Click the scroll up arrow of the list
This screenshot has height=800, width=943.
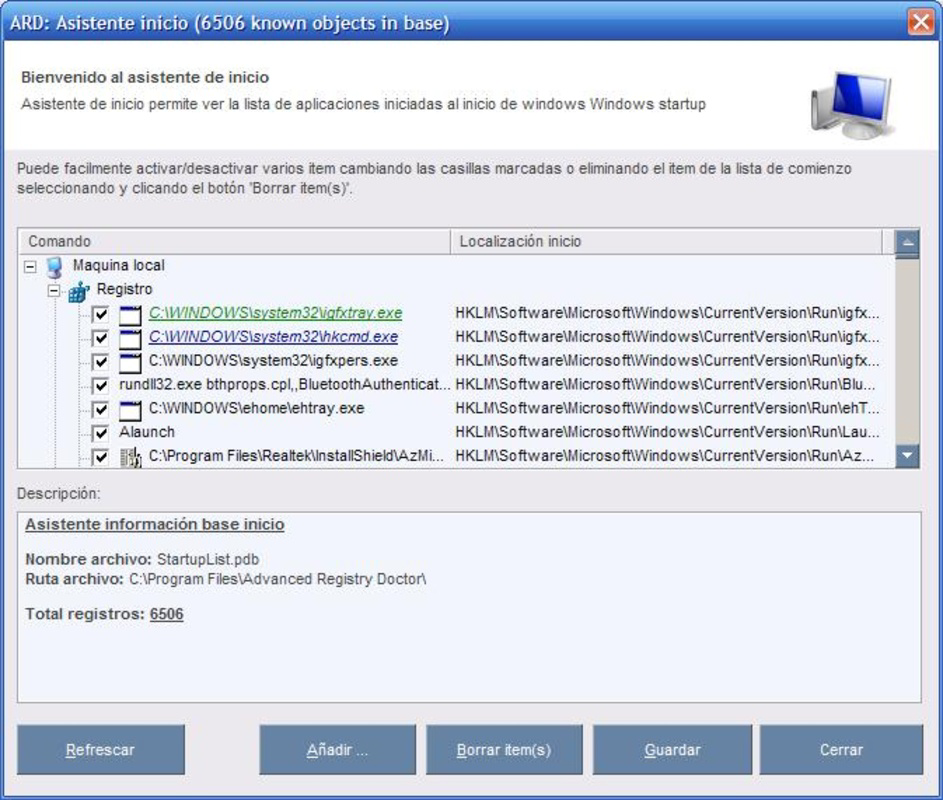907,242
